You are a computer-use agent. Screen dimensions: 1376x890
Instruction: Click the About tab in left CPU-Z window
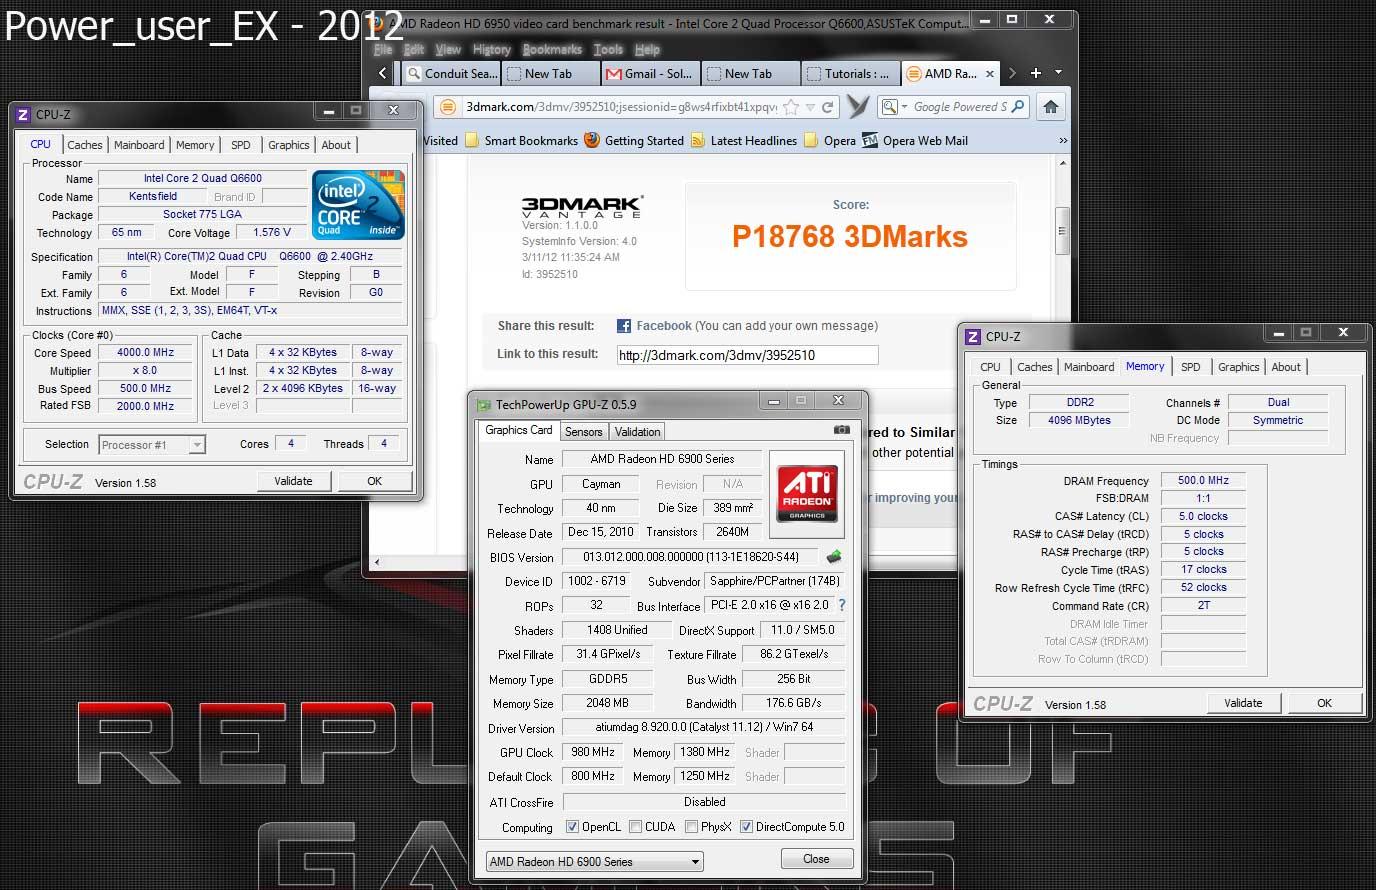point(336,145)
